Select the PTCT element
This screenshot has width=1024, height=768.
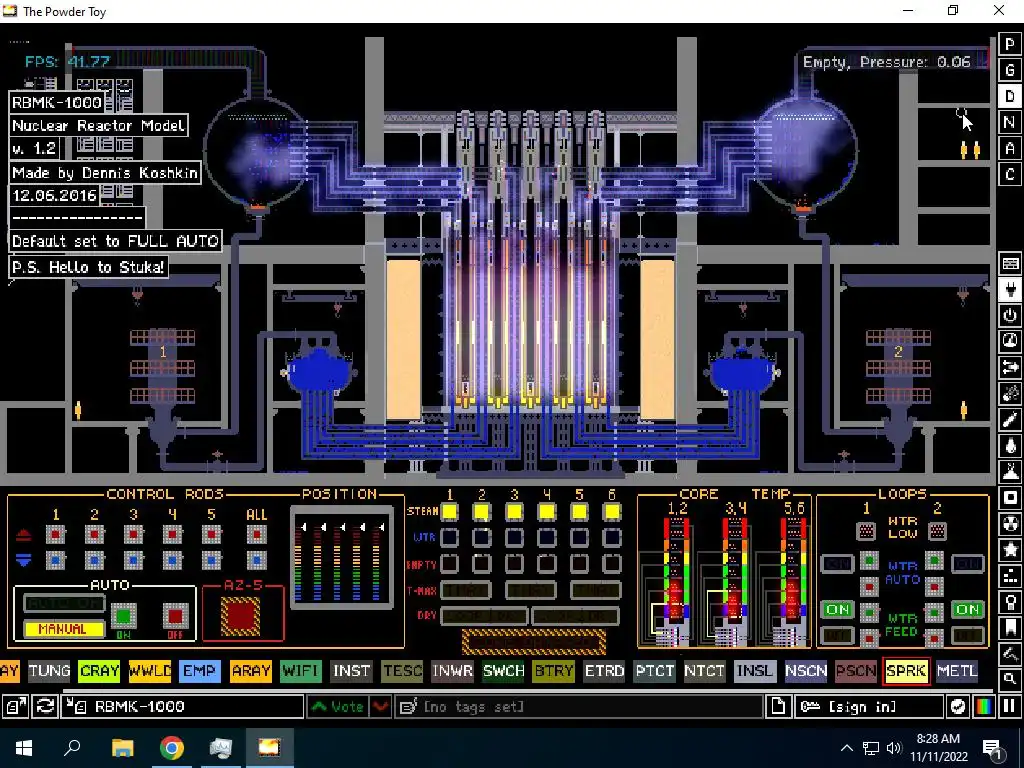coord(654,671)
